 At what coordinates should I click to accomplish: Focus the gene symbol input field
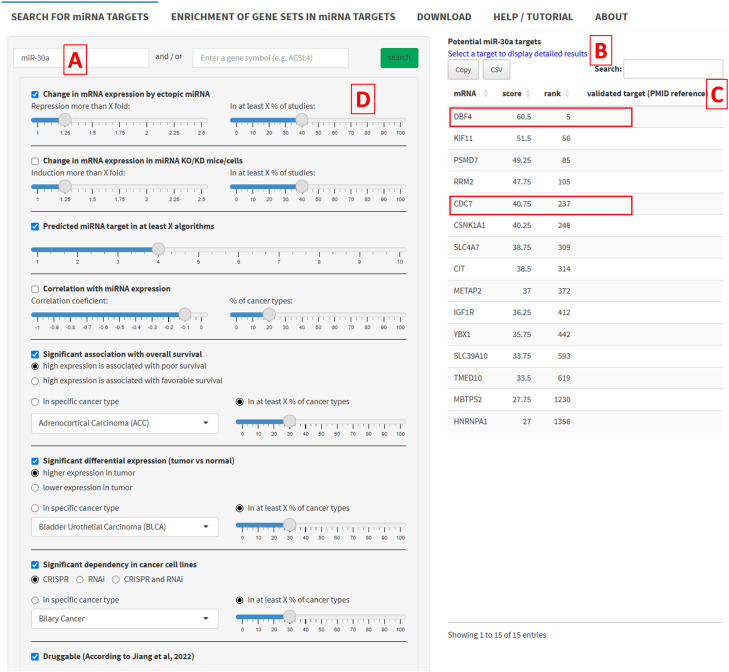271,58
